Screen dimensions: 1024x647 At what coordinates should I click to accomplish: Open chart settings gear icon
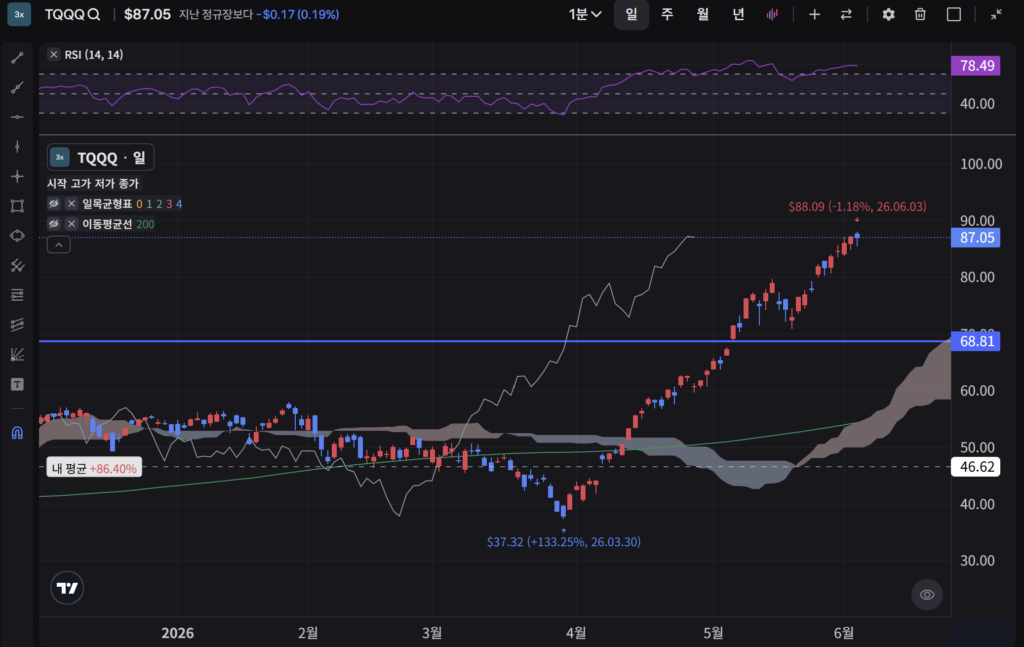pos(888,14)
